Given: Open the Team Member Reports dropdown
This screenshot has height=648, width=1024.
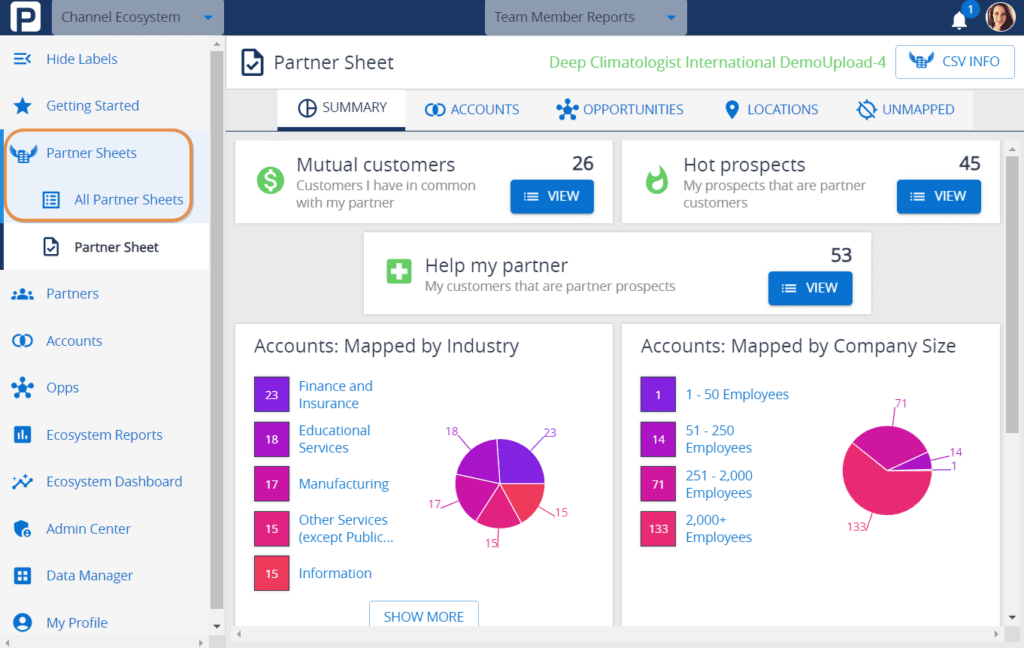Looking at the screenshot, I should (585, 17).
